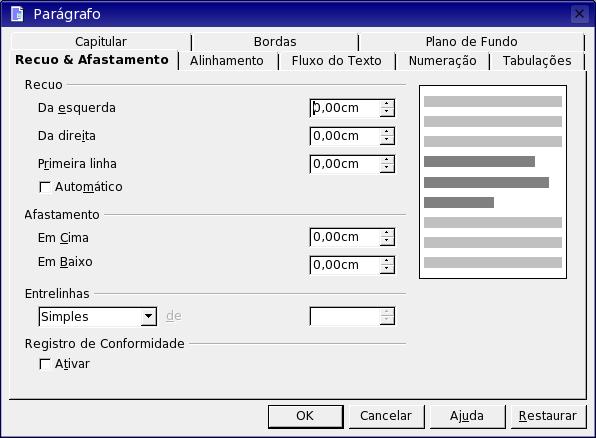The height and width of the screenshot is (438, 596).
Task: Increase the Da esquerda indent value
Action: pyautogui.click(x=387, y=104)
